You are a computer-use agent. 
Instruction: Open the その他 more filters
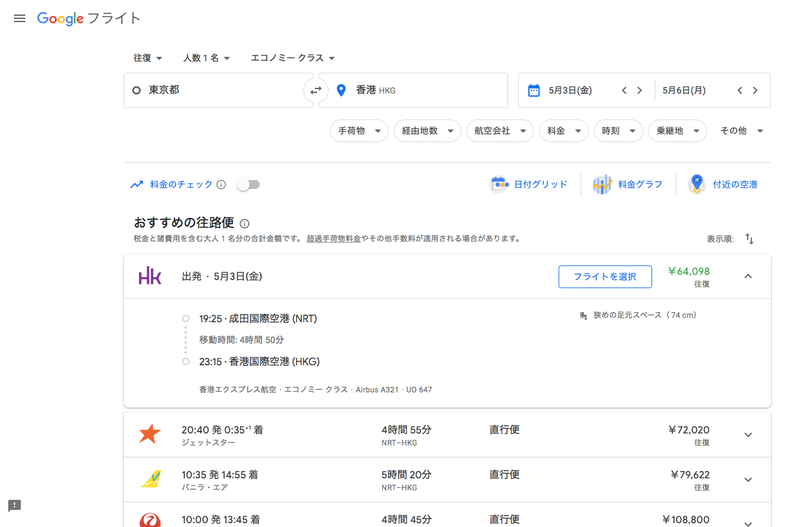click(x=741, y=131)
